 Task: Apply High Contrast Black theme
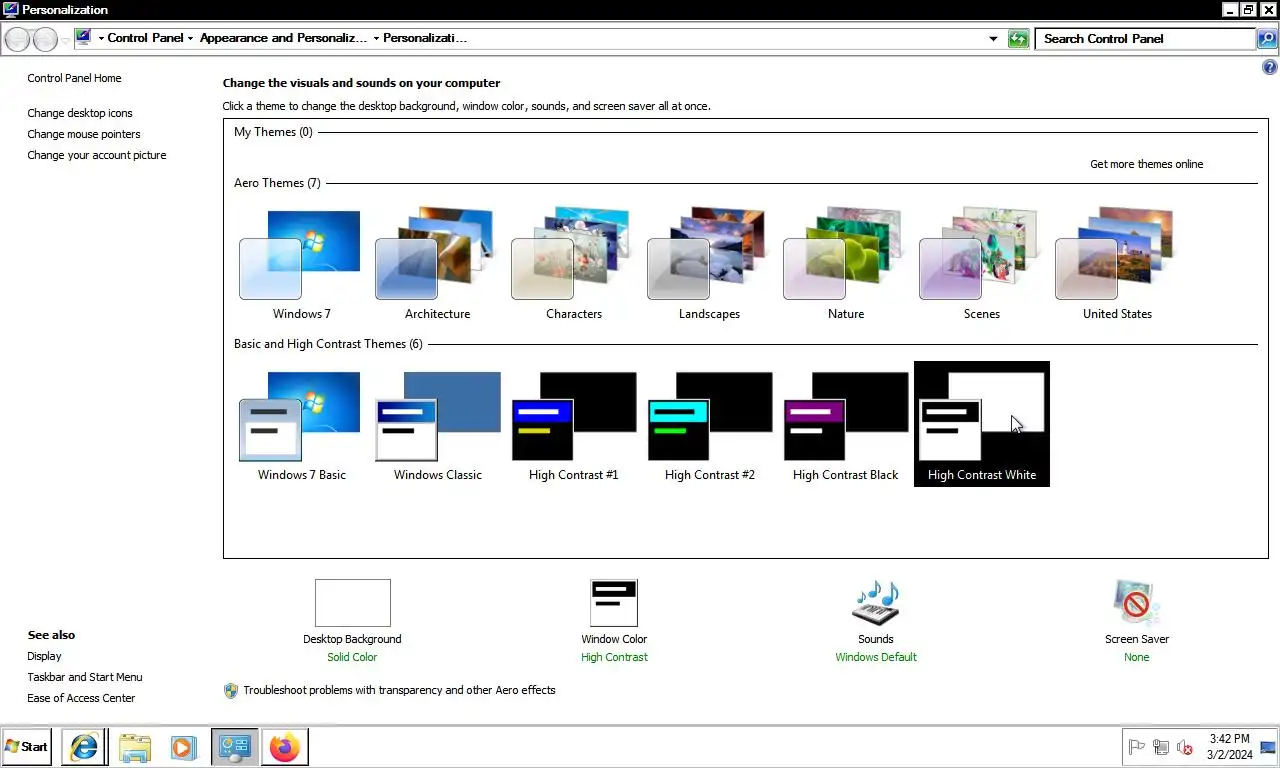[845, 425]
